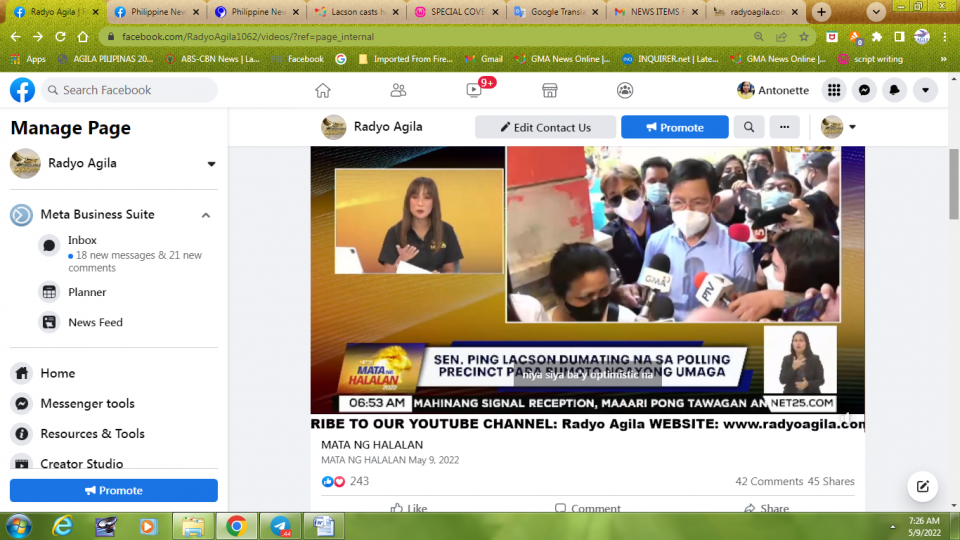This screenshot has width=960, height=540.
Task: Open Facebook Watch video icon
Action: (x=474, y=90)
